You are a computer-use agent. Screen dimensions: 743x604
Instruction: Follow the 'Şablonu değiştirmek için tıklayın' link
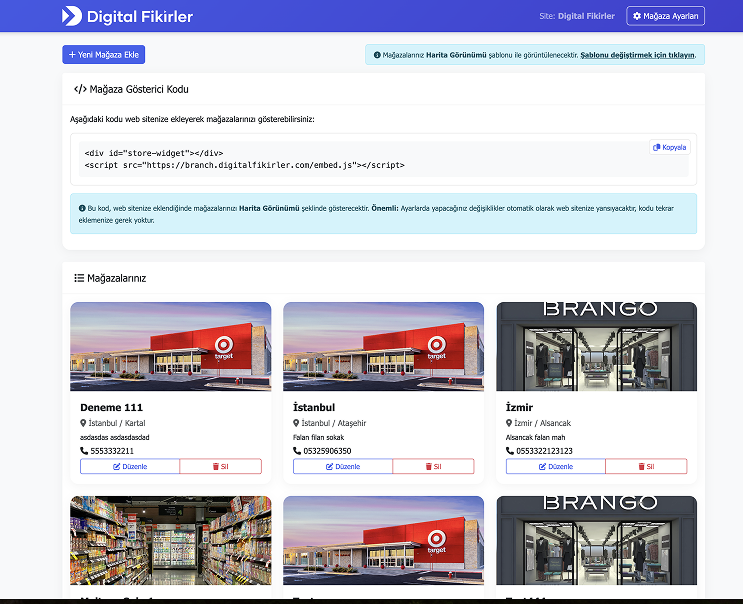pyautogui.click(x=637, y=55)
